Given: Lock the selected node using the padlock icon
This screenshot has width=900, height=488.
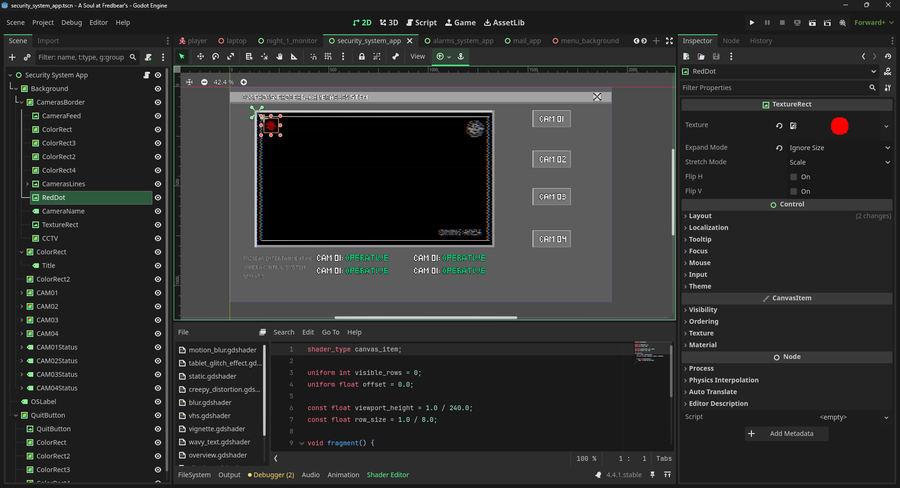Looking at the screenshot, I should click(361, 57).
